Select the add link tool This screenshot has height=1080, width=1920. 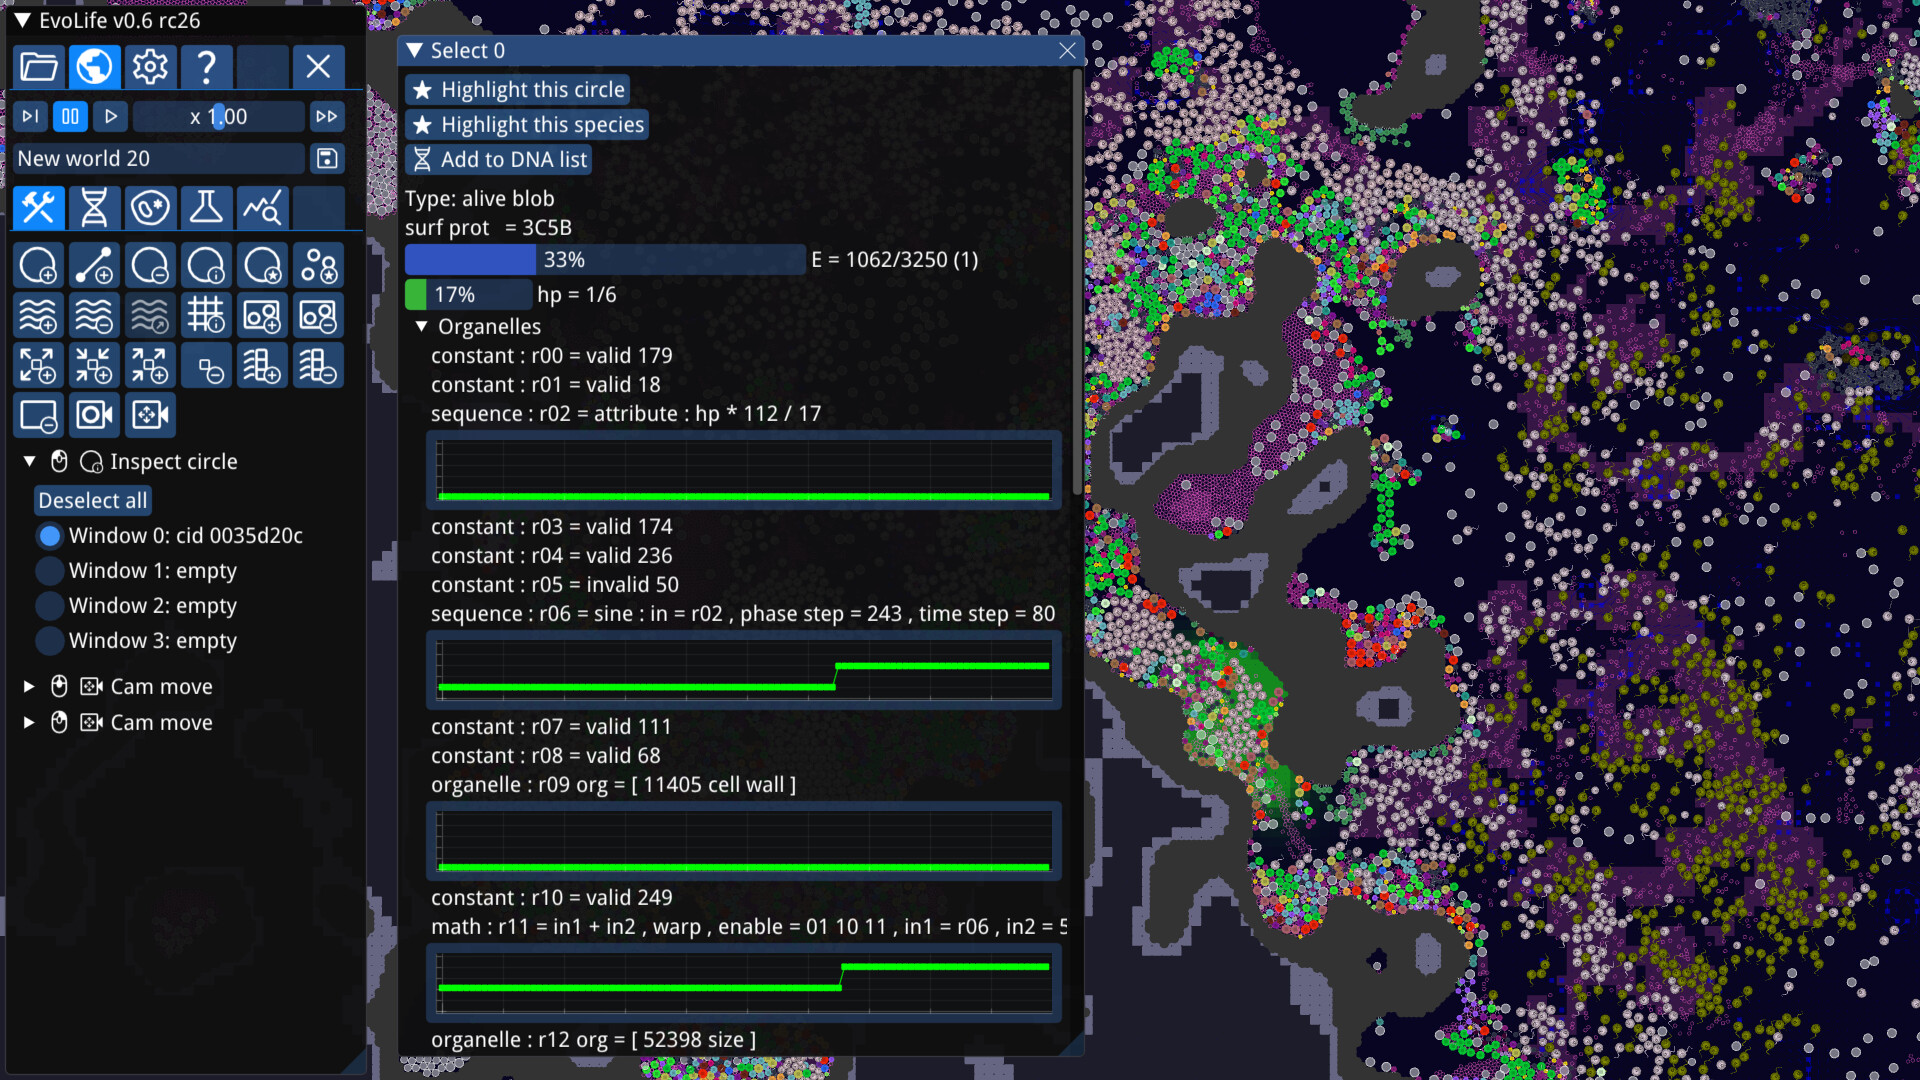(94, 265)
